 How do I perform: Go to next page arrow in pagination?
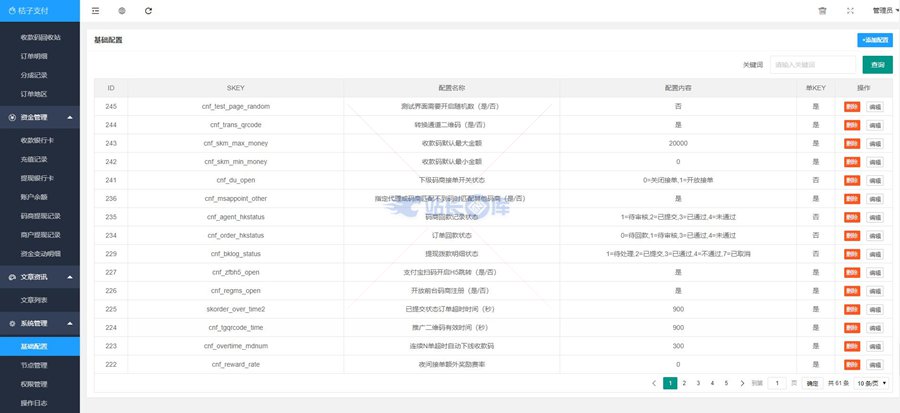[740, 383]
